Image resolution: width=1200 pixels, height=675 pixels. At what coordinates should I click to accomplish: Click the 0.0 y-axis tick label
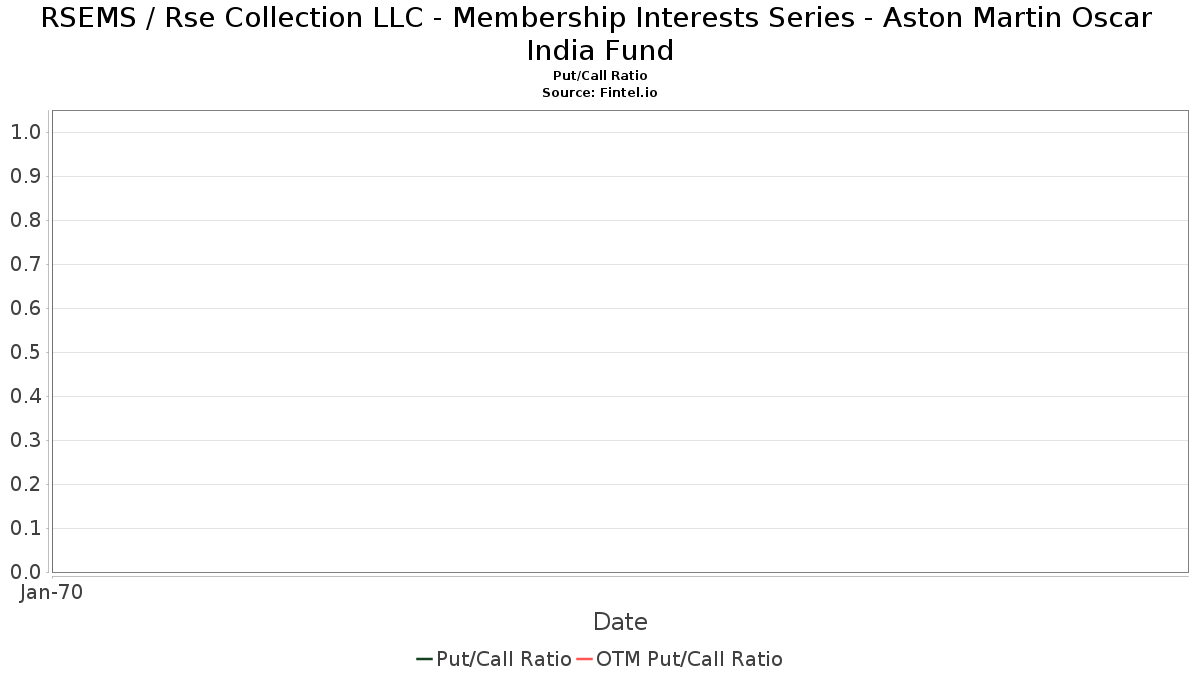tap(25, 572)
